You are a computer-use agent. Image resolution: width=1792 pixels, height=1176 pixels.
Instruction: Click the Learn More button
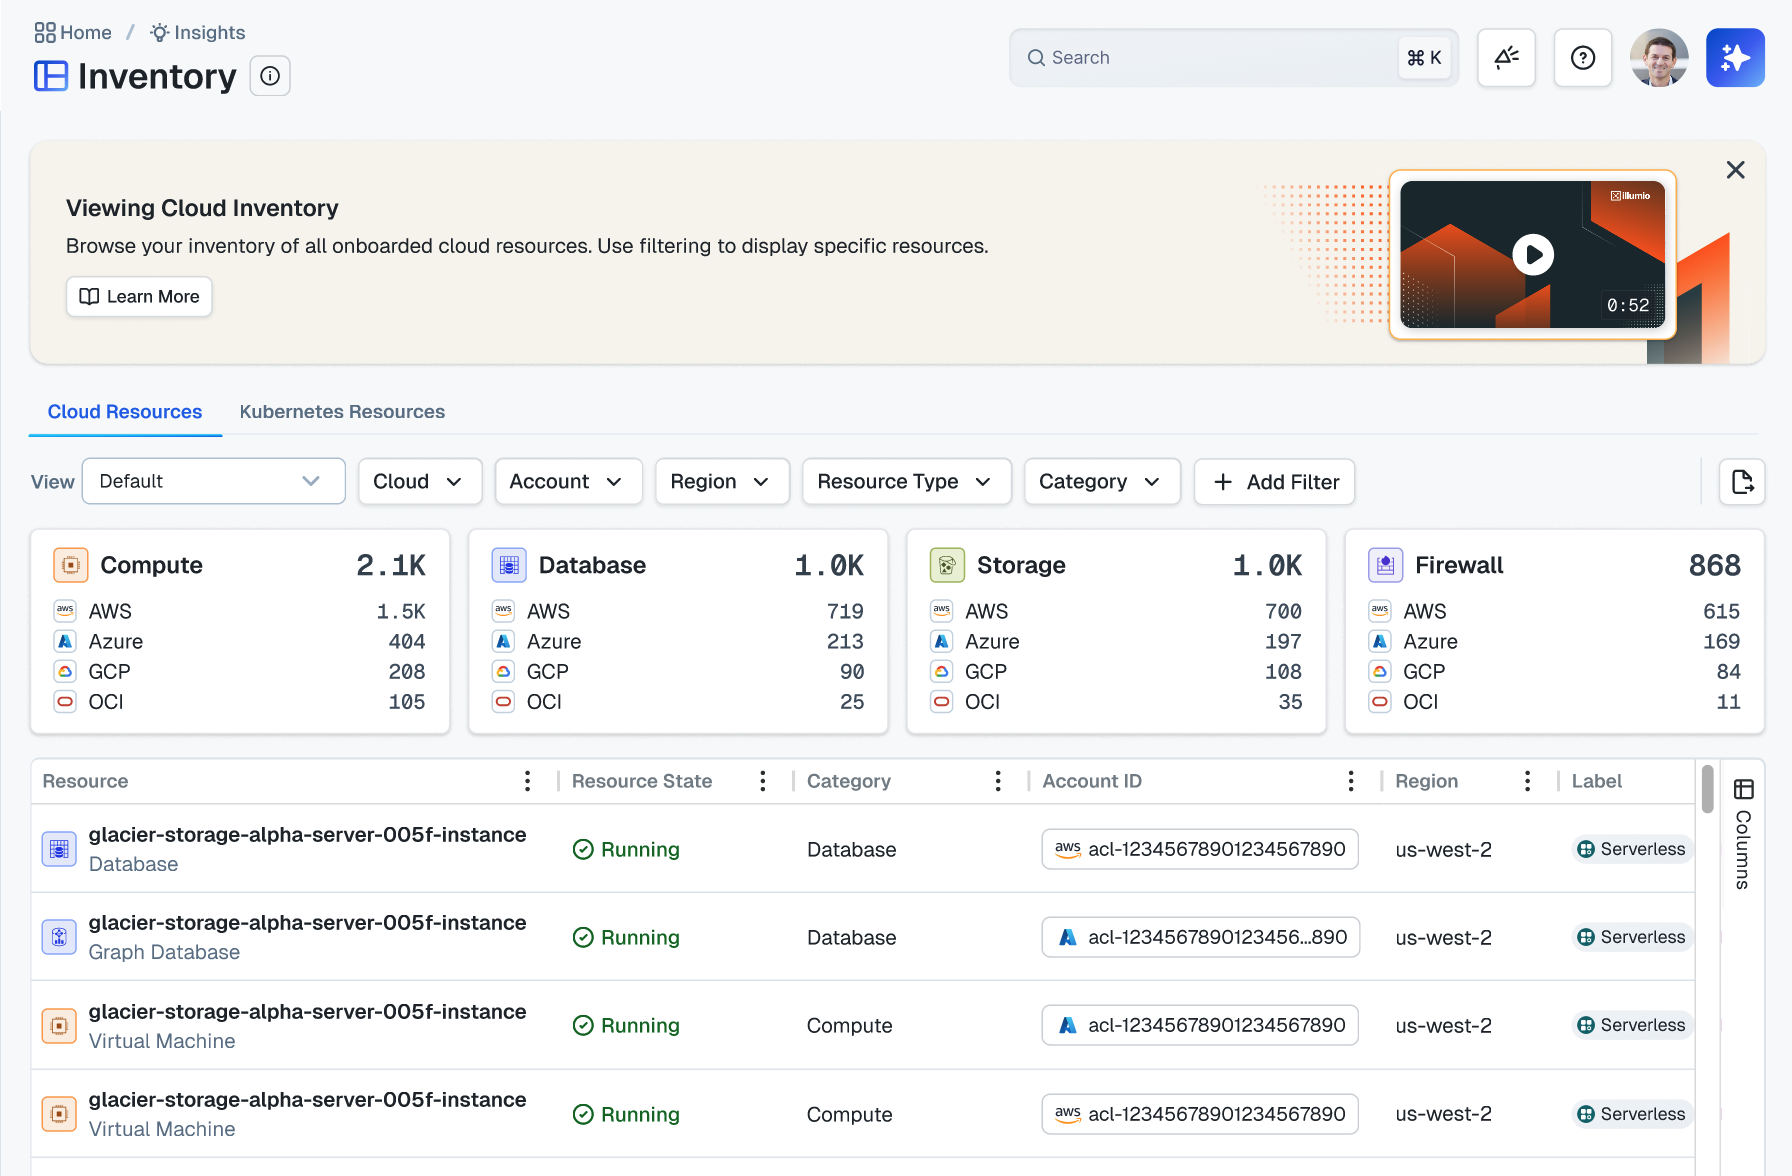pyautogui.click(x=139, y=297)
